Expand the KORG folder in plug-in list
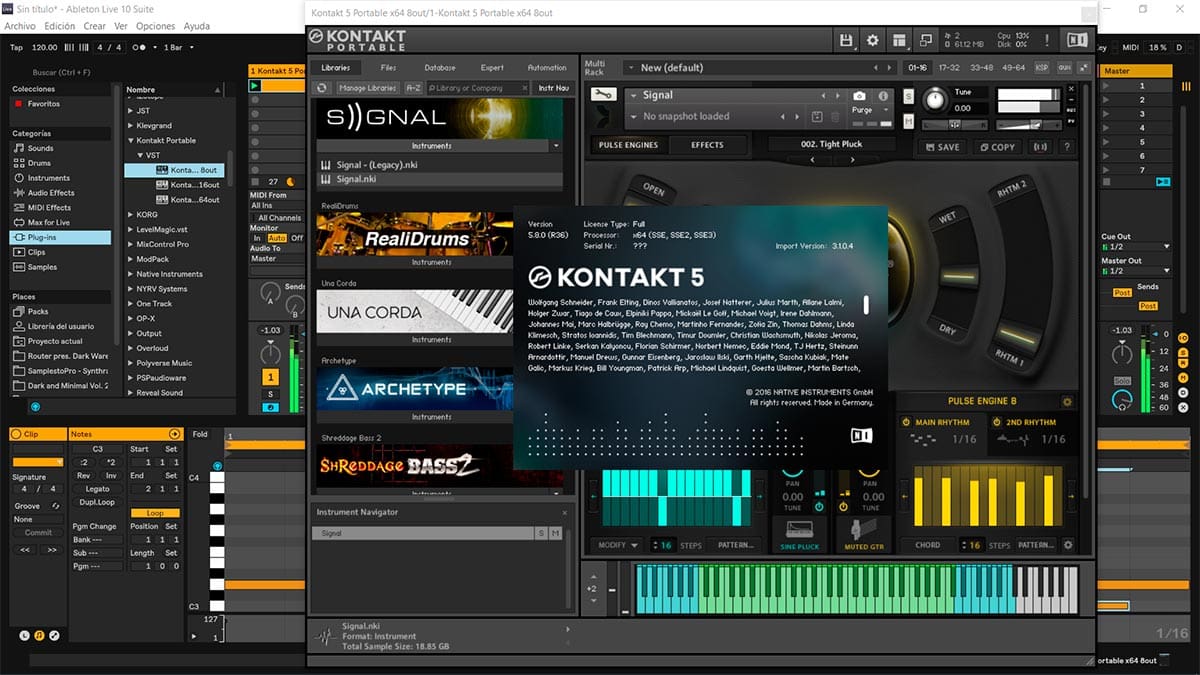Screen dimensions: 1200x675 click(x=131, y=214)
